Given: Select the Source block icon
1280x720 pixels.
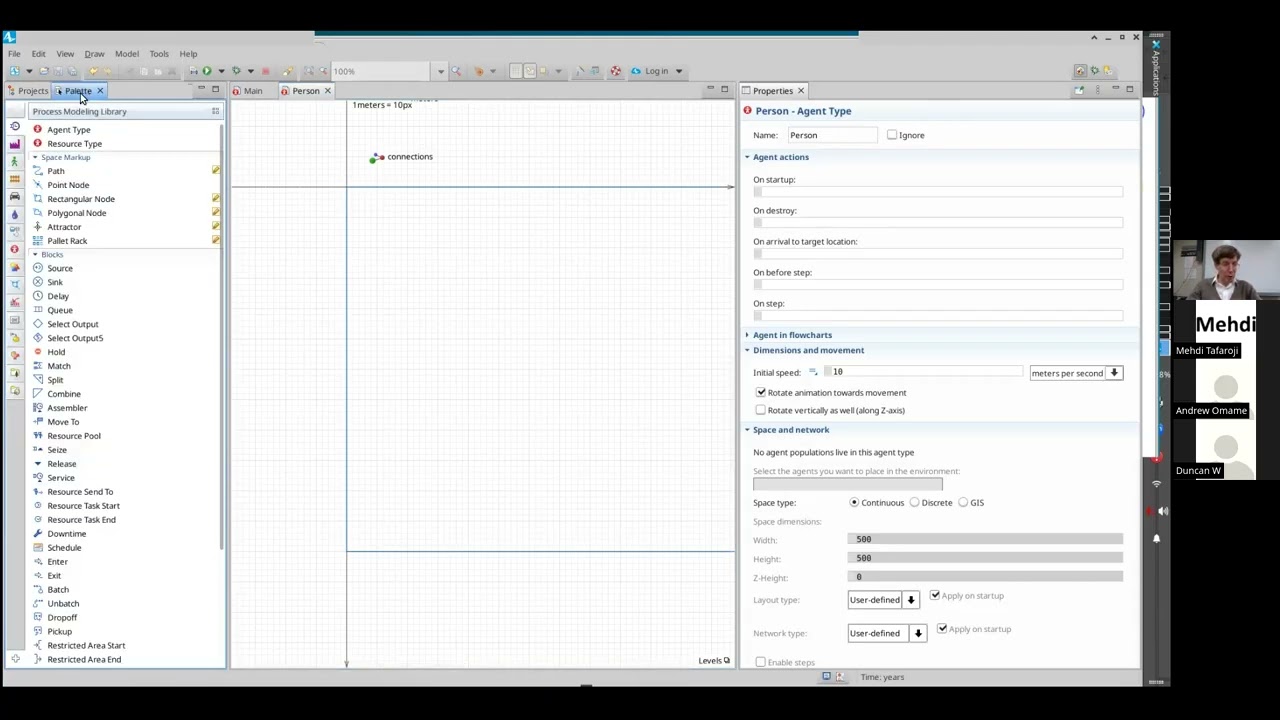Looking at the screenshot, I should [x=38, y=268].
